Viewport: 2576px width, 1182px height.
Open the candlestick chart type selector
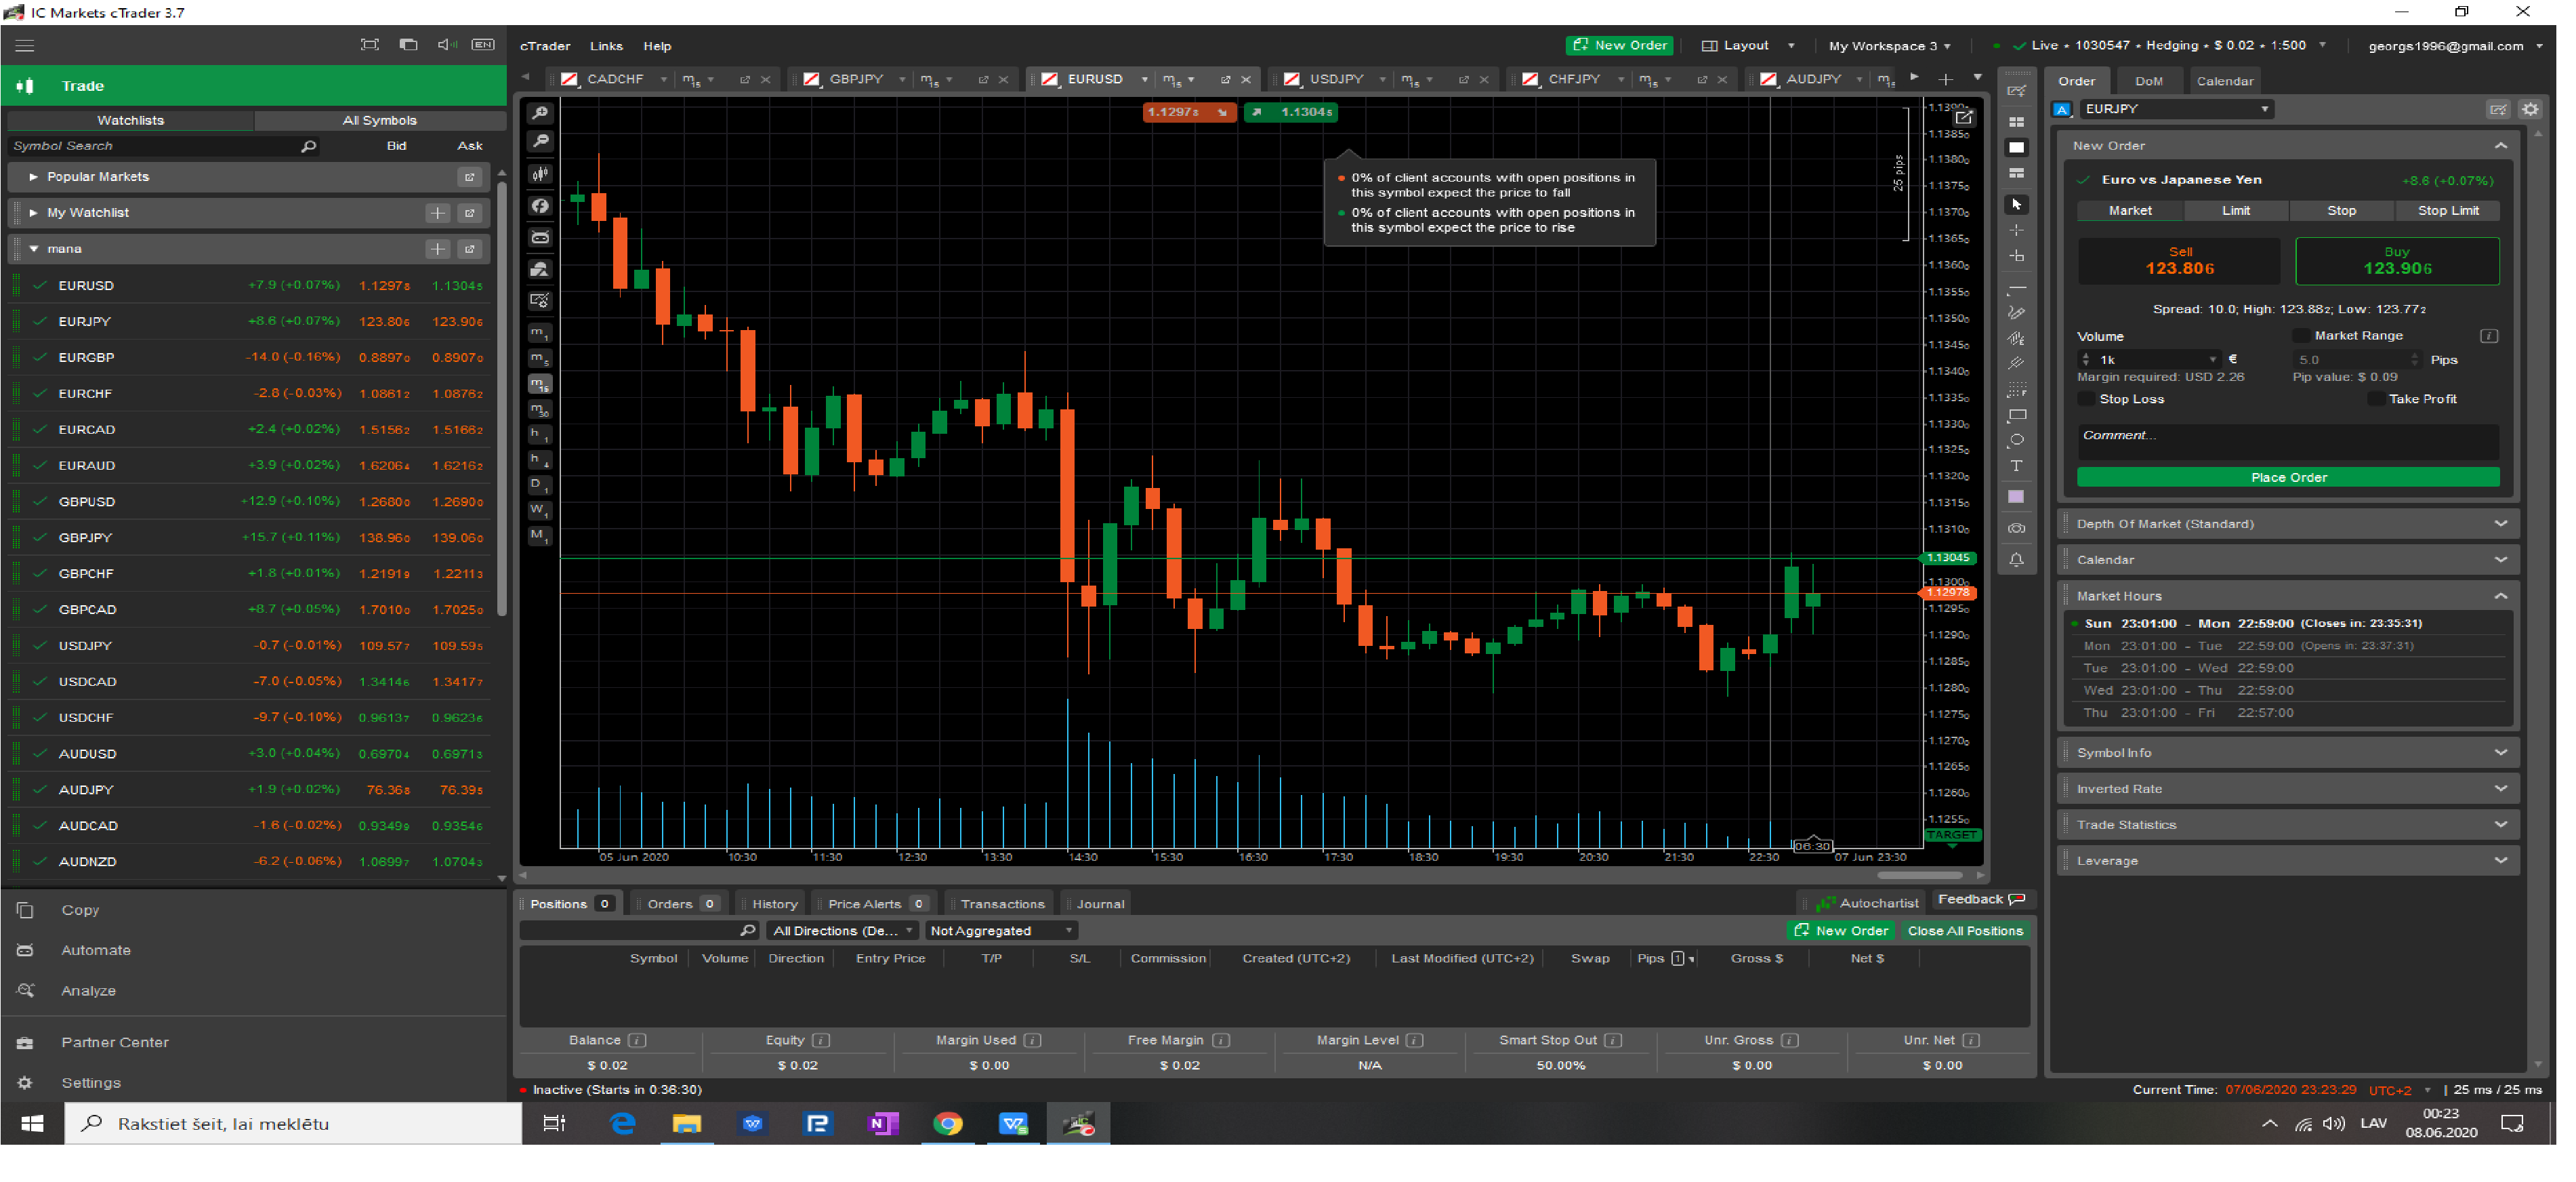[540, 174]
